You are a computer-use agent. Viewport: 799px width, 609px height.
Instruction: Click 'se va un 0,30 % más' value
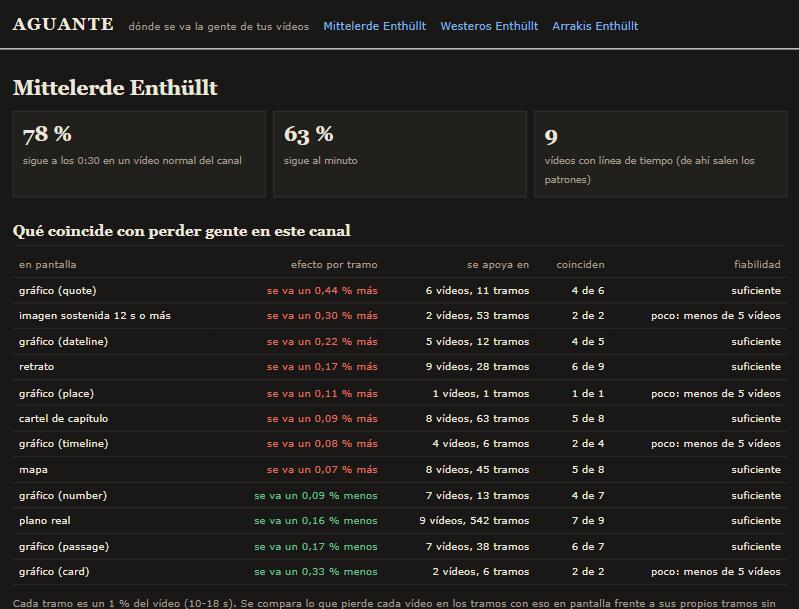click(322, 315)
